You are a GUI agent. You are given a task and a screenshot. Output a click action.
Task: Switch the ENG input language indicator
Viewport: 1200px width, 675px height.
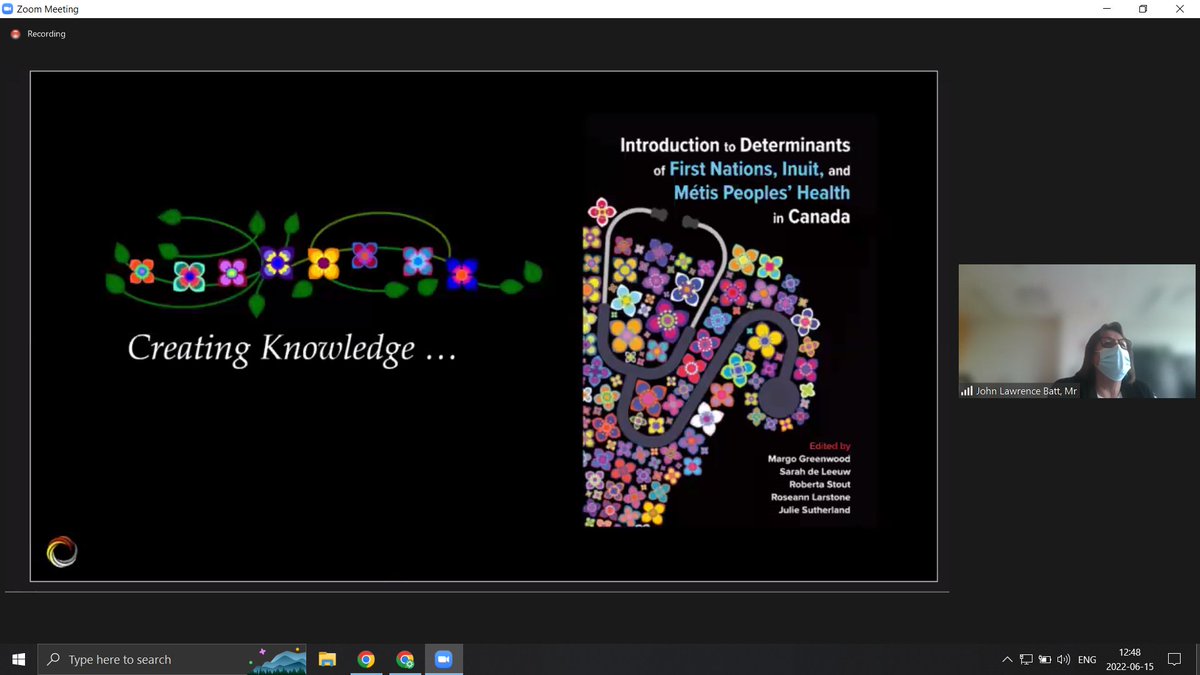tap(1087, 660)
